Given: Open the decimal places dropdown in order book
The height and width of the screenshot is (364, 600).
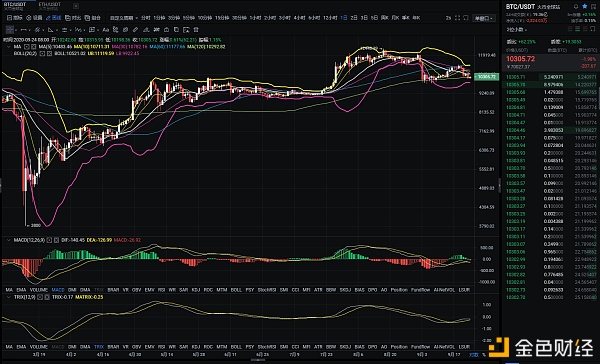Looking at the screenshot, I should click(517, 29).
